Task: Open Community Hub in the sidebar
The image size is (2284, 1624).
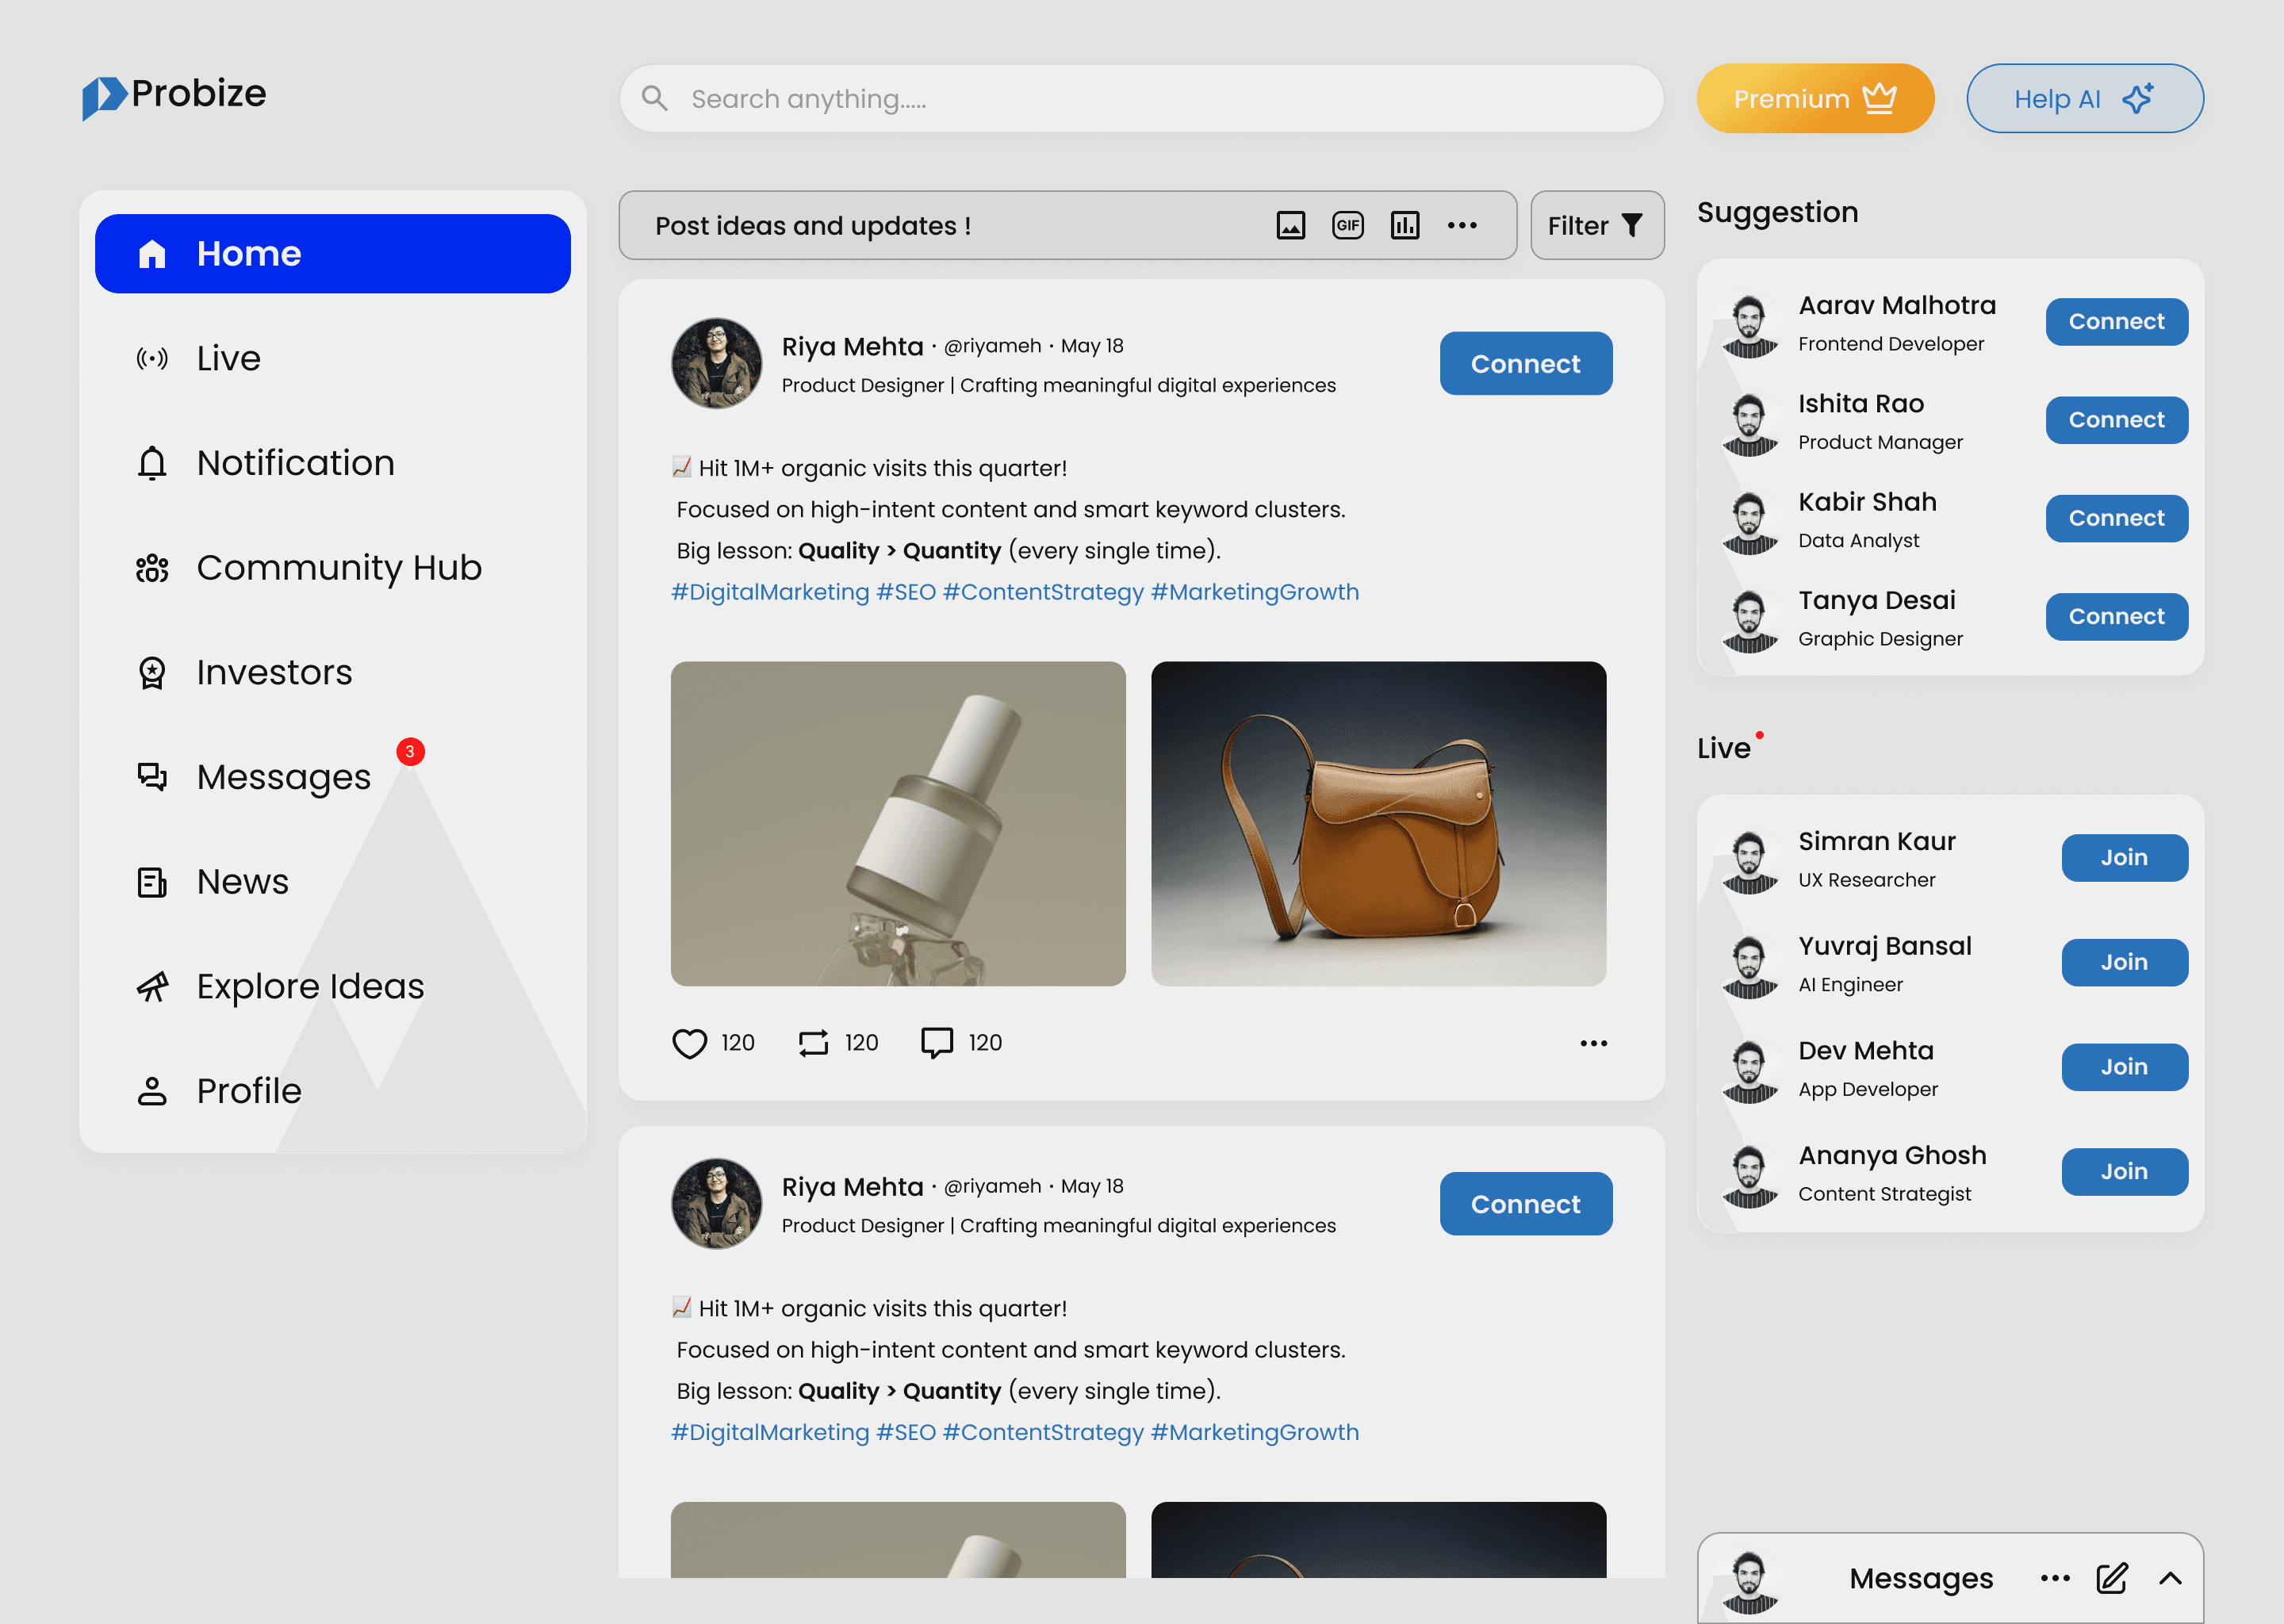Action: point(333,568)
